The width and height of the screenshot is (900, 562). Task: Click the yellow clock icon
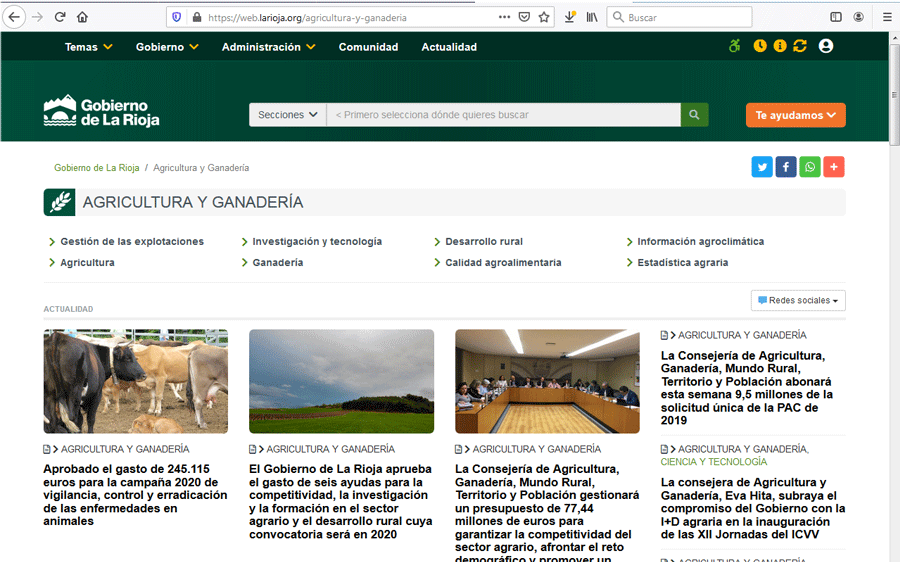coord(760,46)
